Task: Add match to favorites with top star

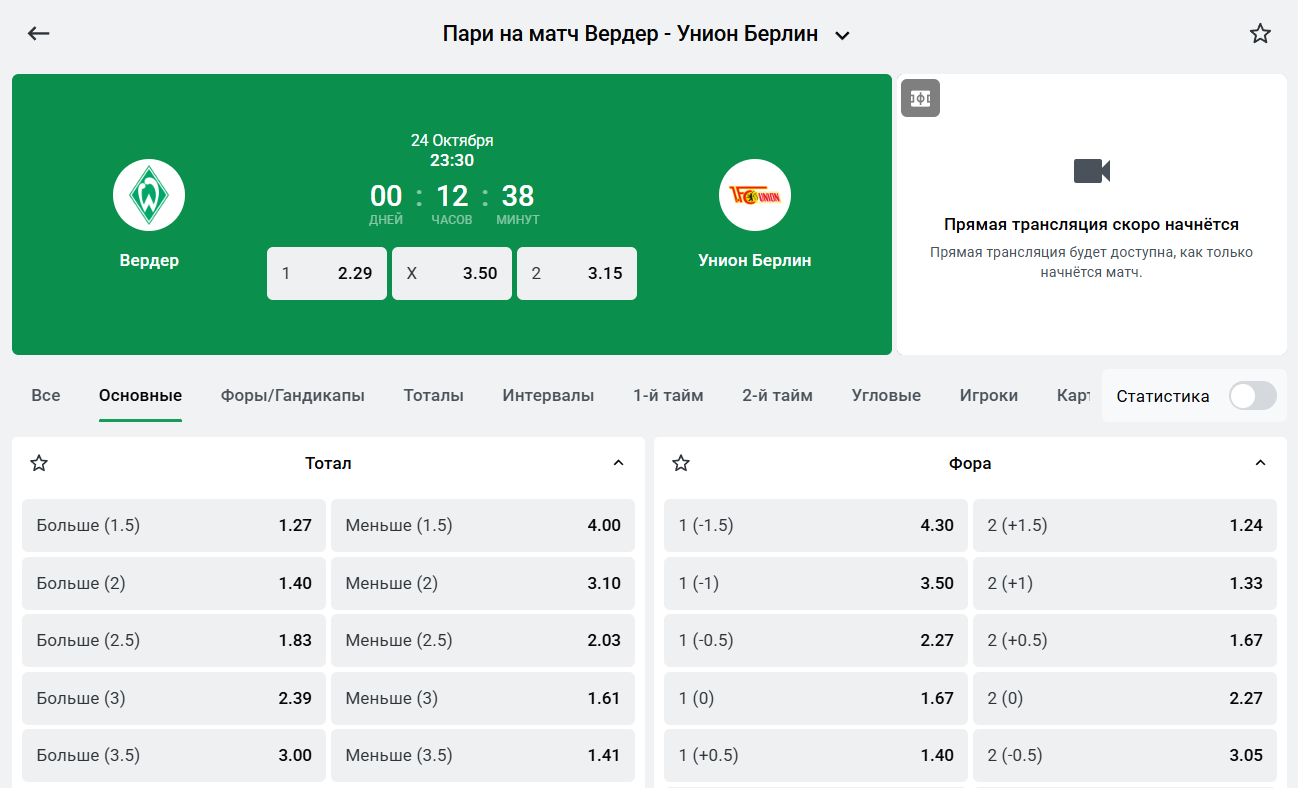Action: 1260,34
